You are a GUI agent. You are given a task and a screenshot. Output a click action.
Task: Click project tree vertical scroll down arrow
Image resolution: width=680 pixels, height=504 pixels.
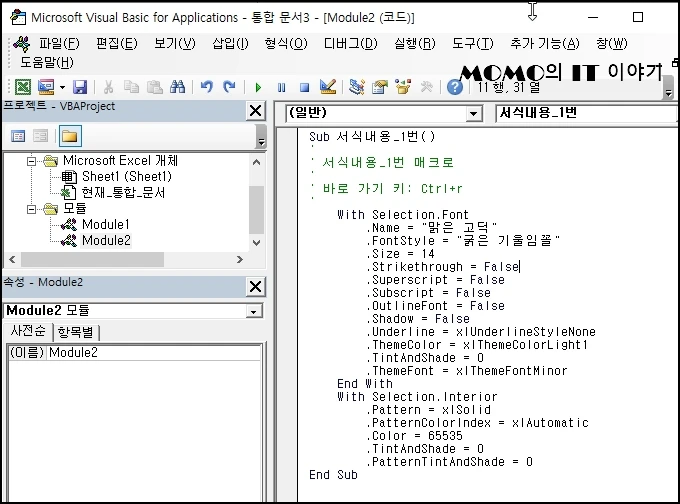click(x=256, y=242)
